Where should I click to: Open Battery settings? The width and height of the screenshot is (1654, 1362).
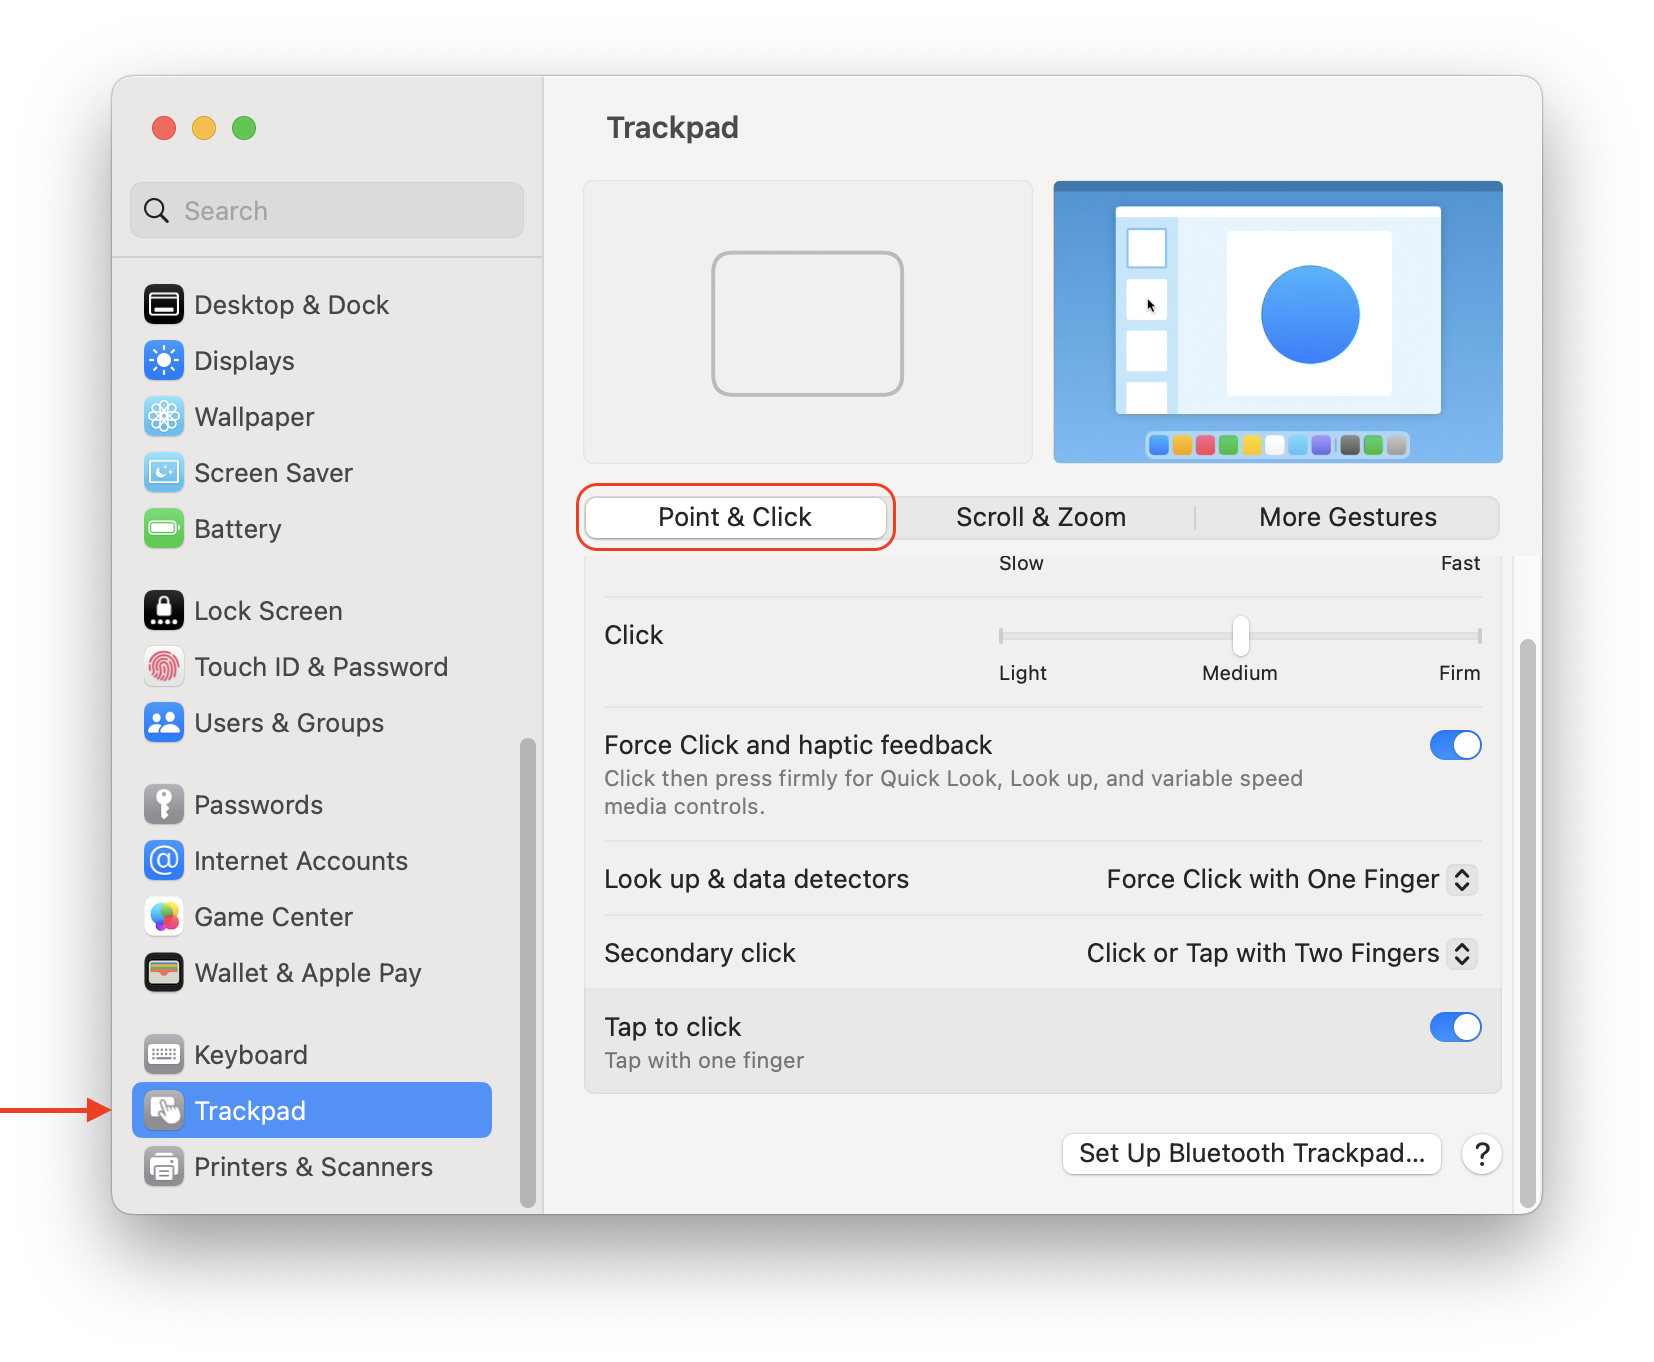(x=238, y=529)
